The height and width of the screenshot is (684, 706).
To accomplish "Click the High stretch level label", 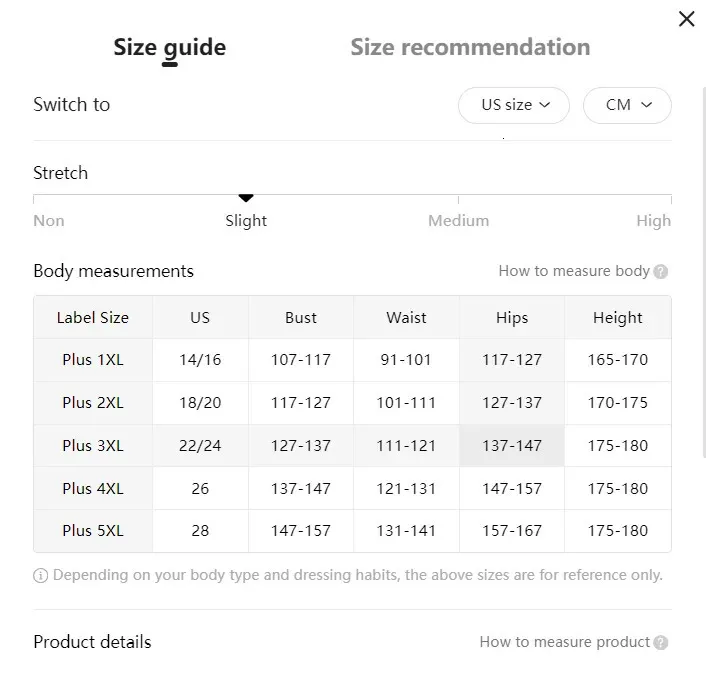I will 654,221.
